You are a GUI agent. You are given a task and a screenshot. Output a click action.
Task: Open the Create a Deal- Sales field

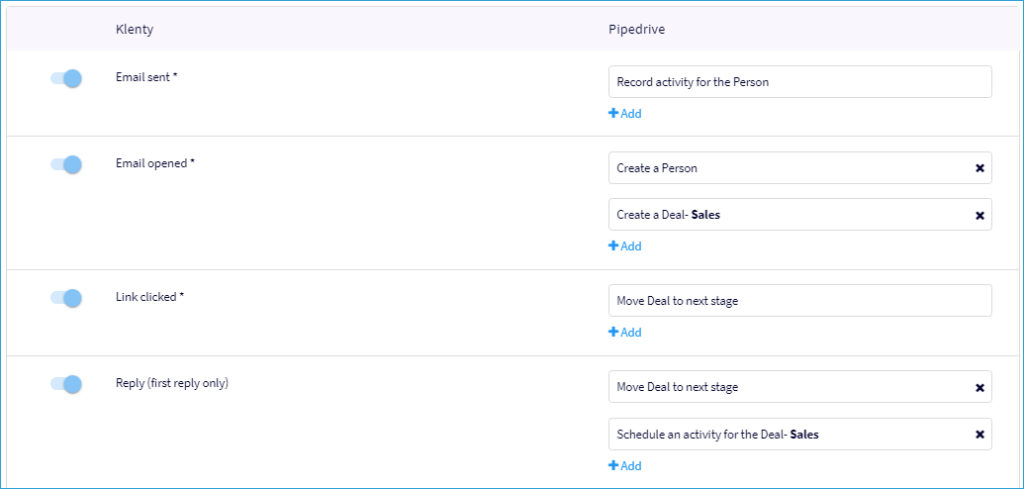[x=800, y=214]
